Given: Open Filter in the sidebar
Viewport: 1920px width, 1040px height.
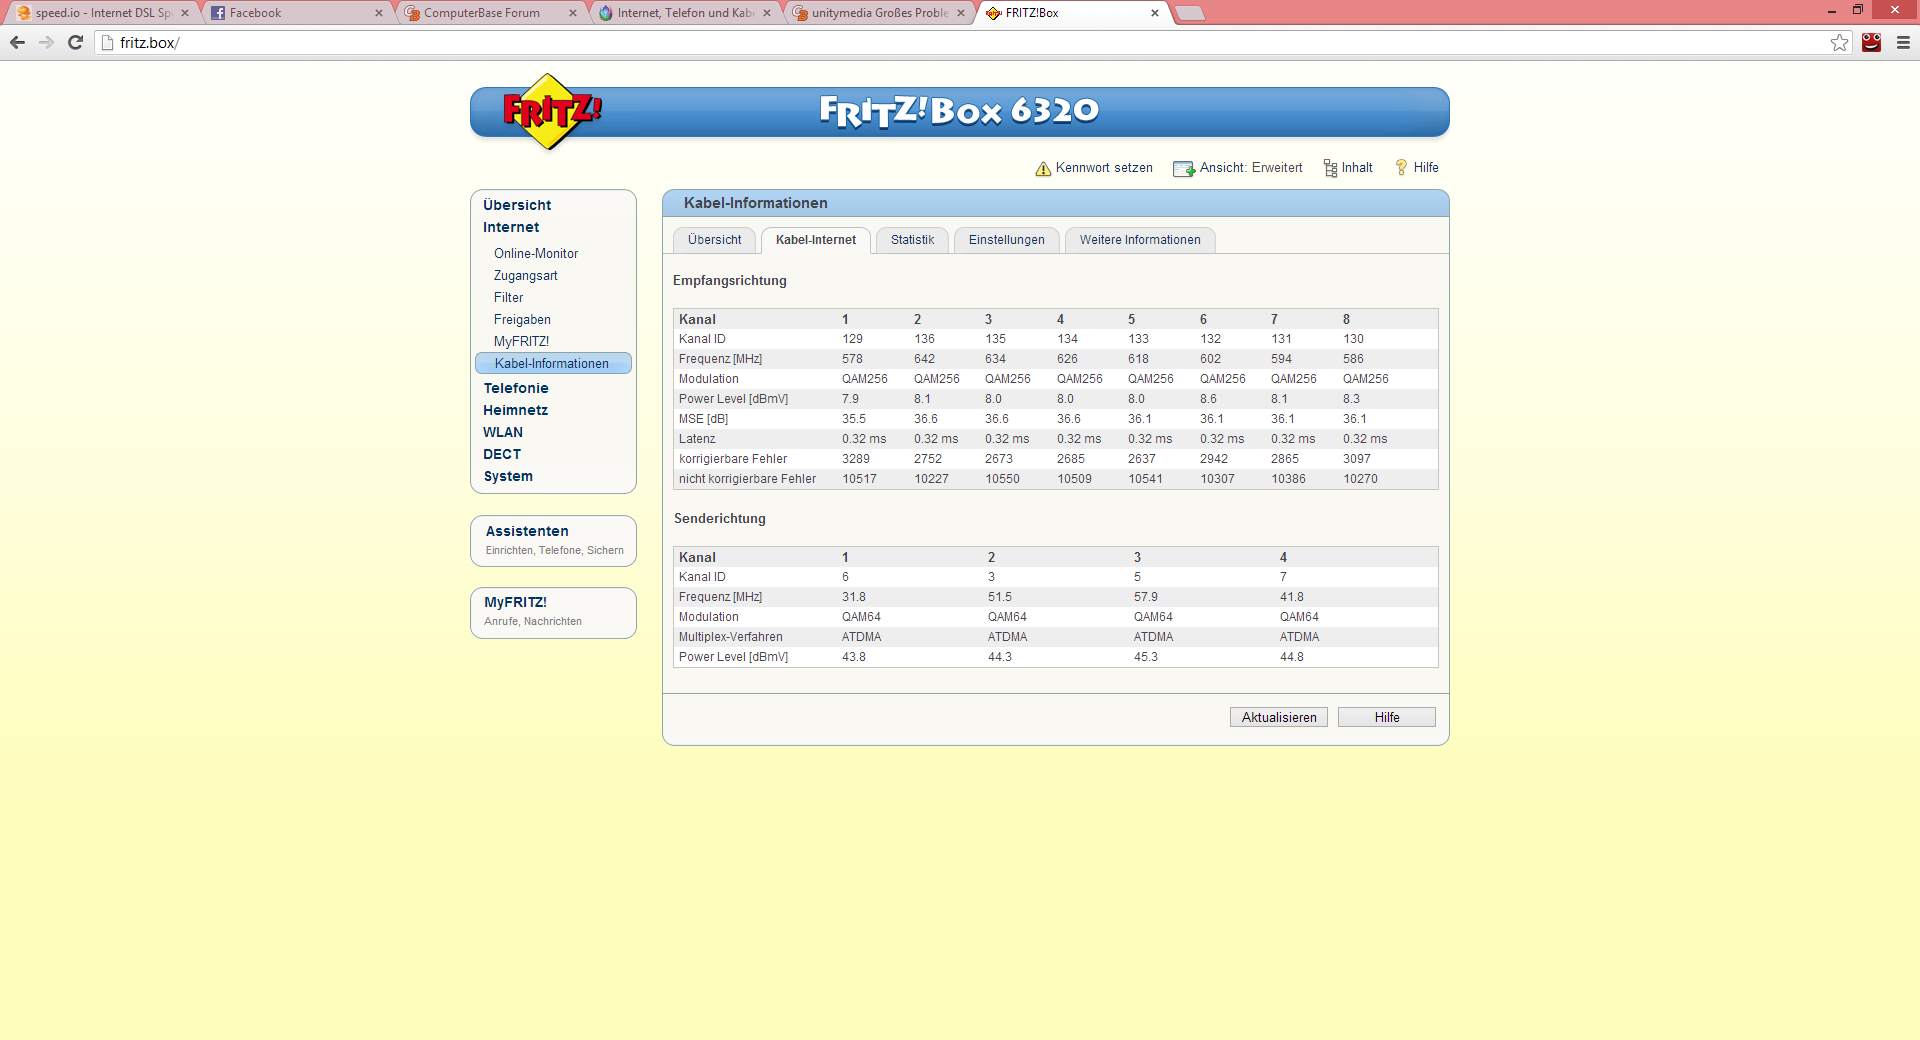Looking at the screenshot, I should [508, 298].
